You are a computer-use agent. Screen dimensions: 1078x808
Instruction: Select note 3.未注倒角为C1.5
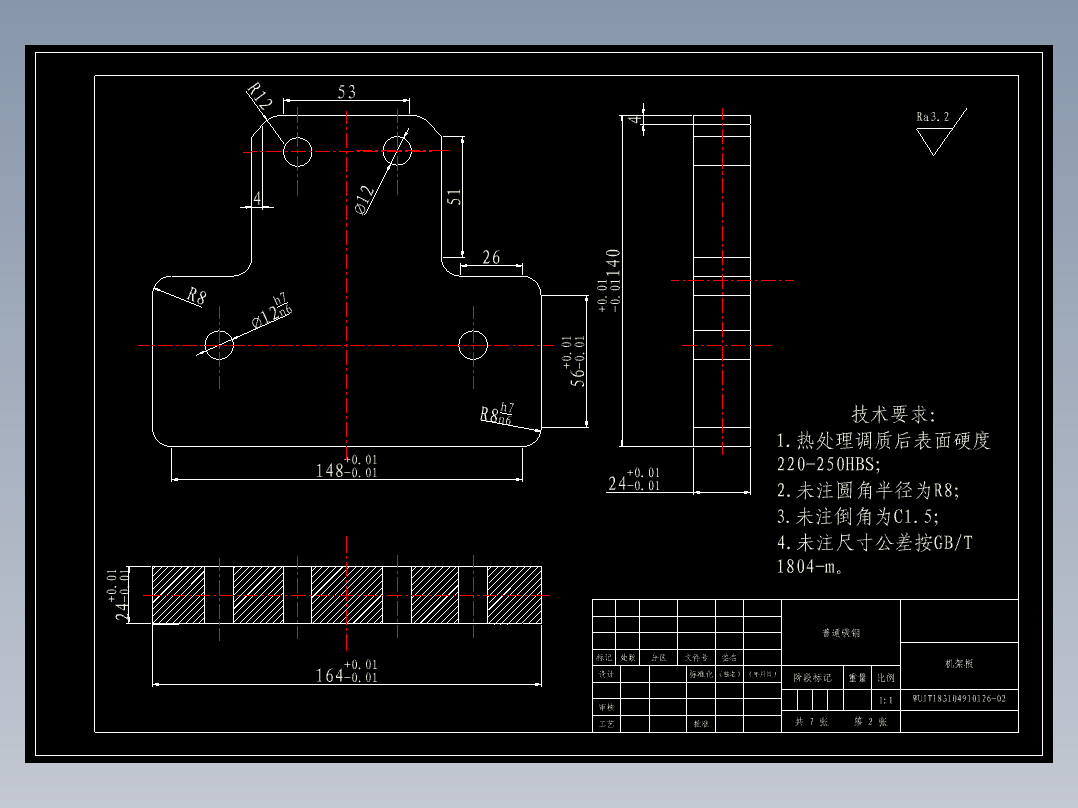pos(857,517)
